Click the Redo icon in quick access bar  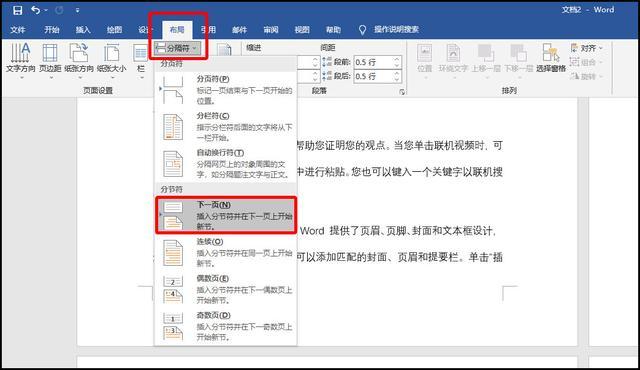tap(59, 10)
